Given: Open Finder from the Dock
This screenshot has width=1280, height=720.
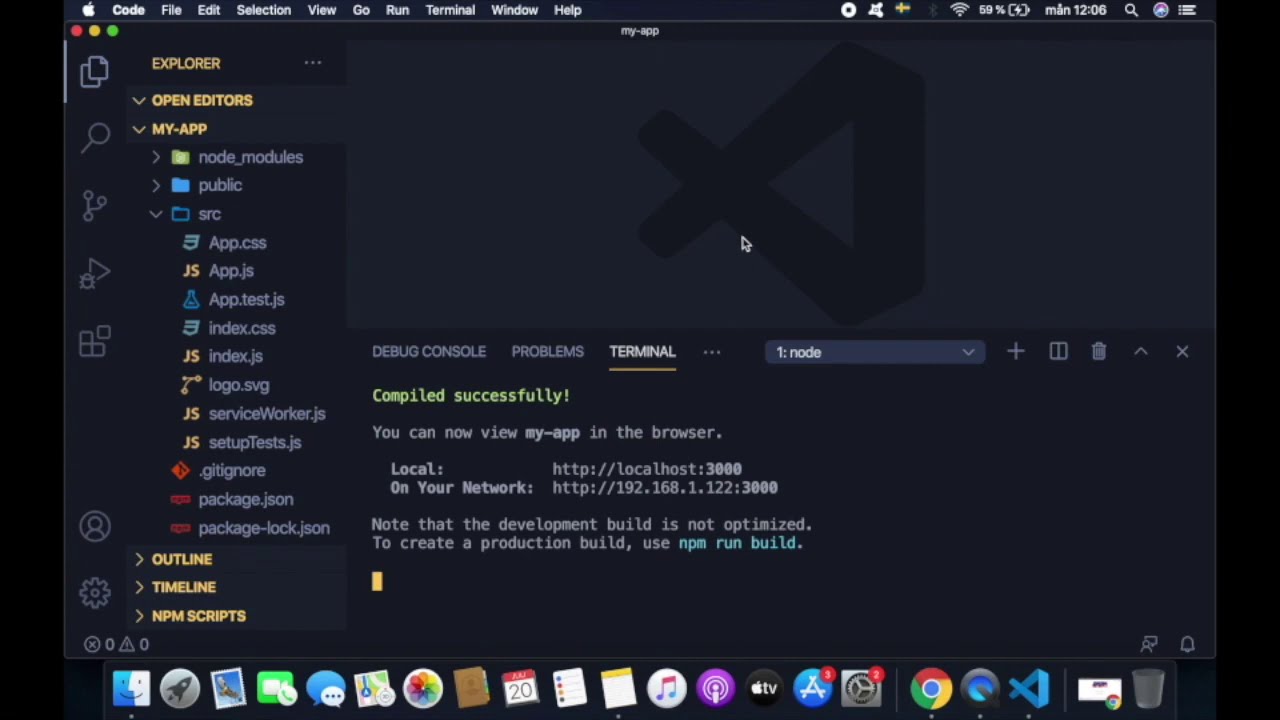Looking at the screenshot, I should click(x=131, y=688).
